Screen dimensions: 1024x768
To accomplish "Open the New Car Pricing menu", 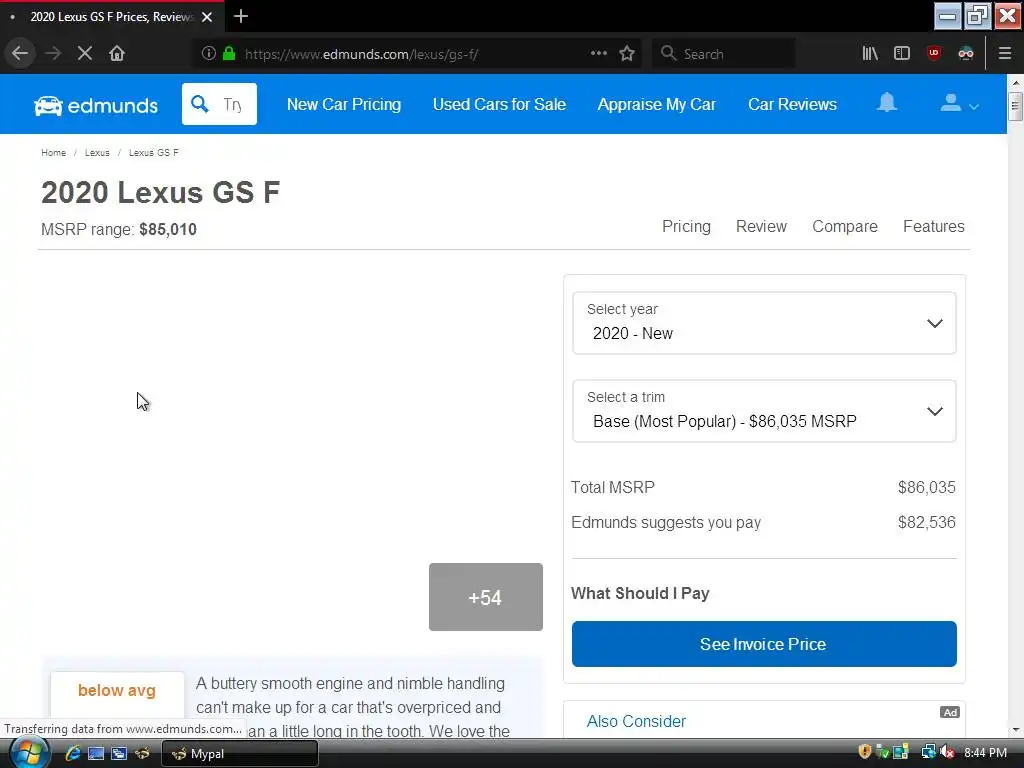I will coord(344,104).
